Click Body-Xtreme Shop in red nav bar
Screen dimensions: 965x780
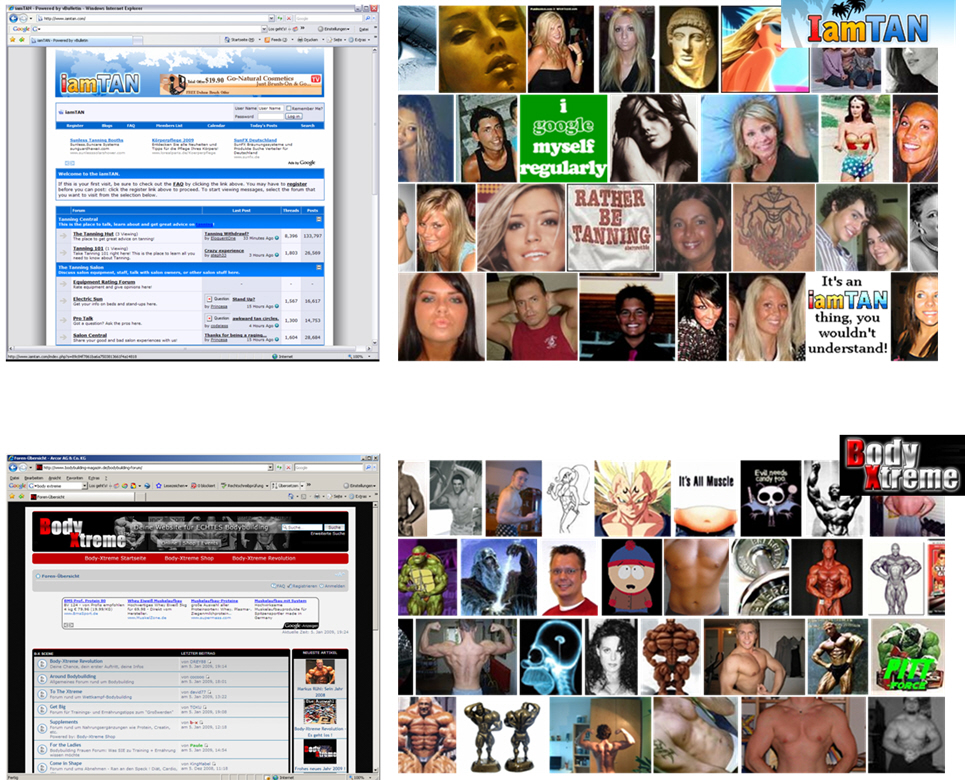coord(189,558)
